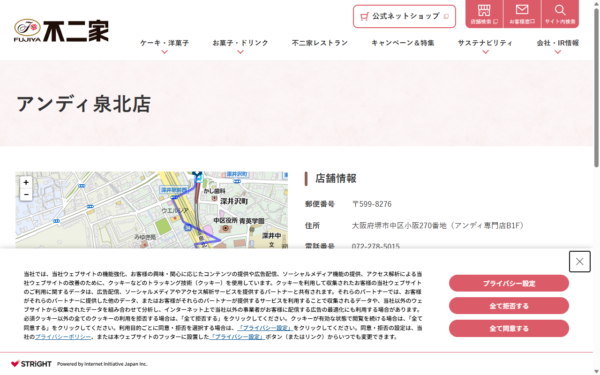Click the site search magnifier icon
600x375 pixels.
(x=560, y=14)
